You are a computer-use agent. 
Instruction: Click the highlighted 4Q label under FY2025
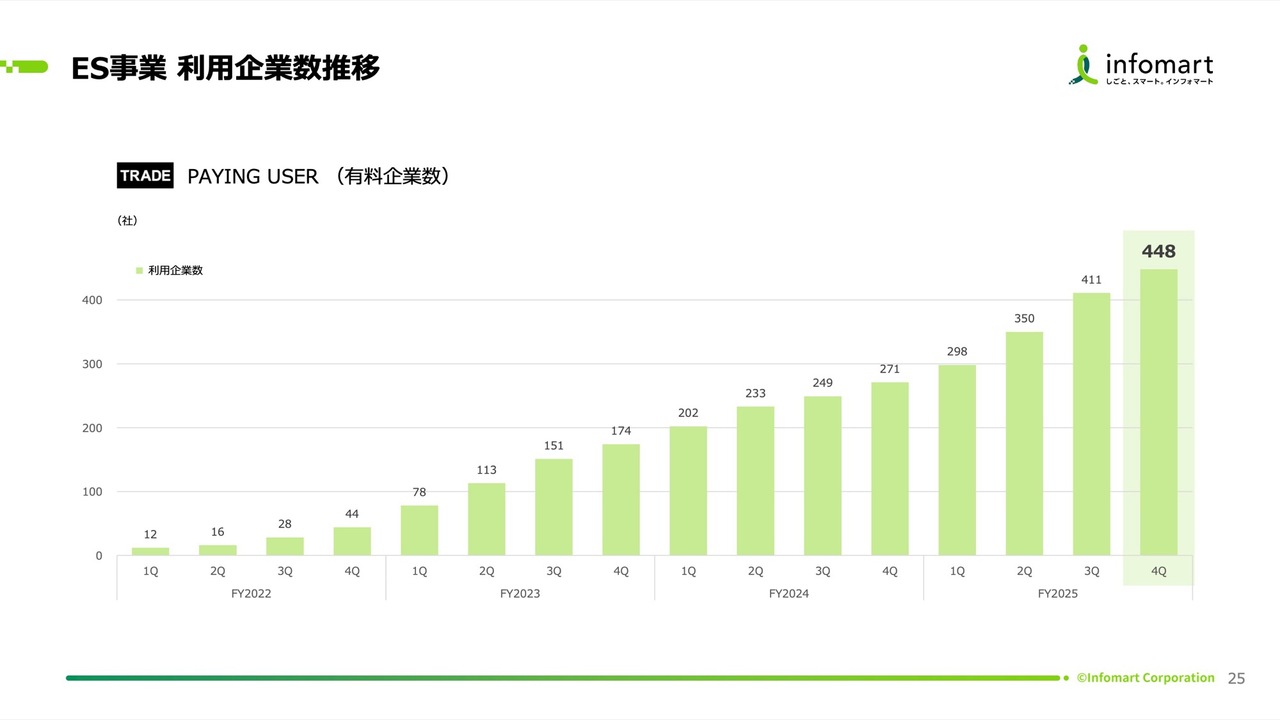pos(1159,571)
